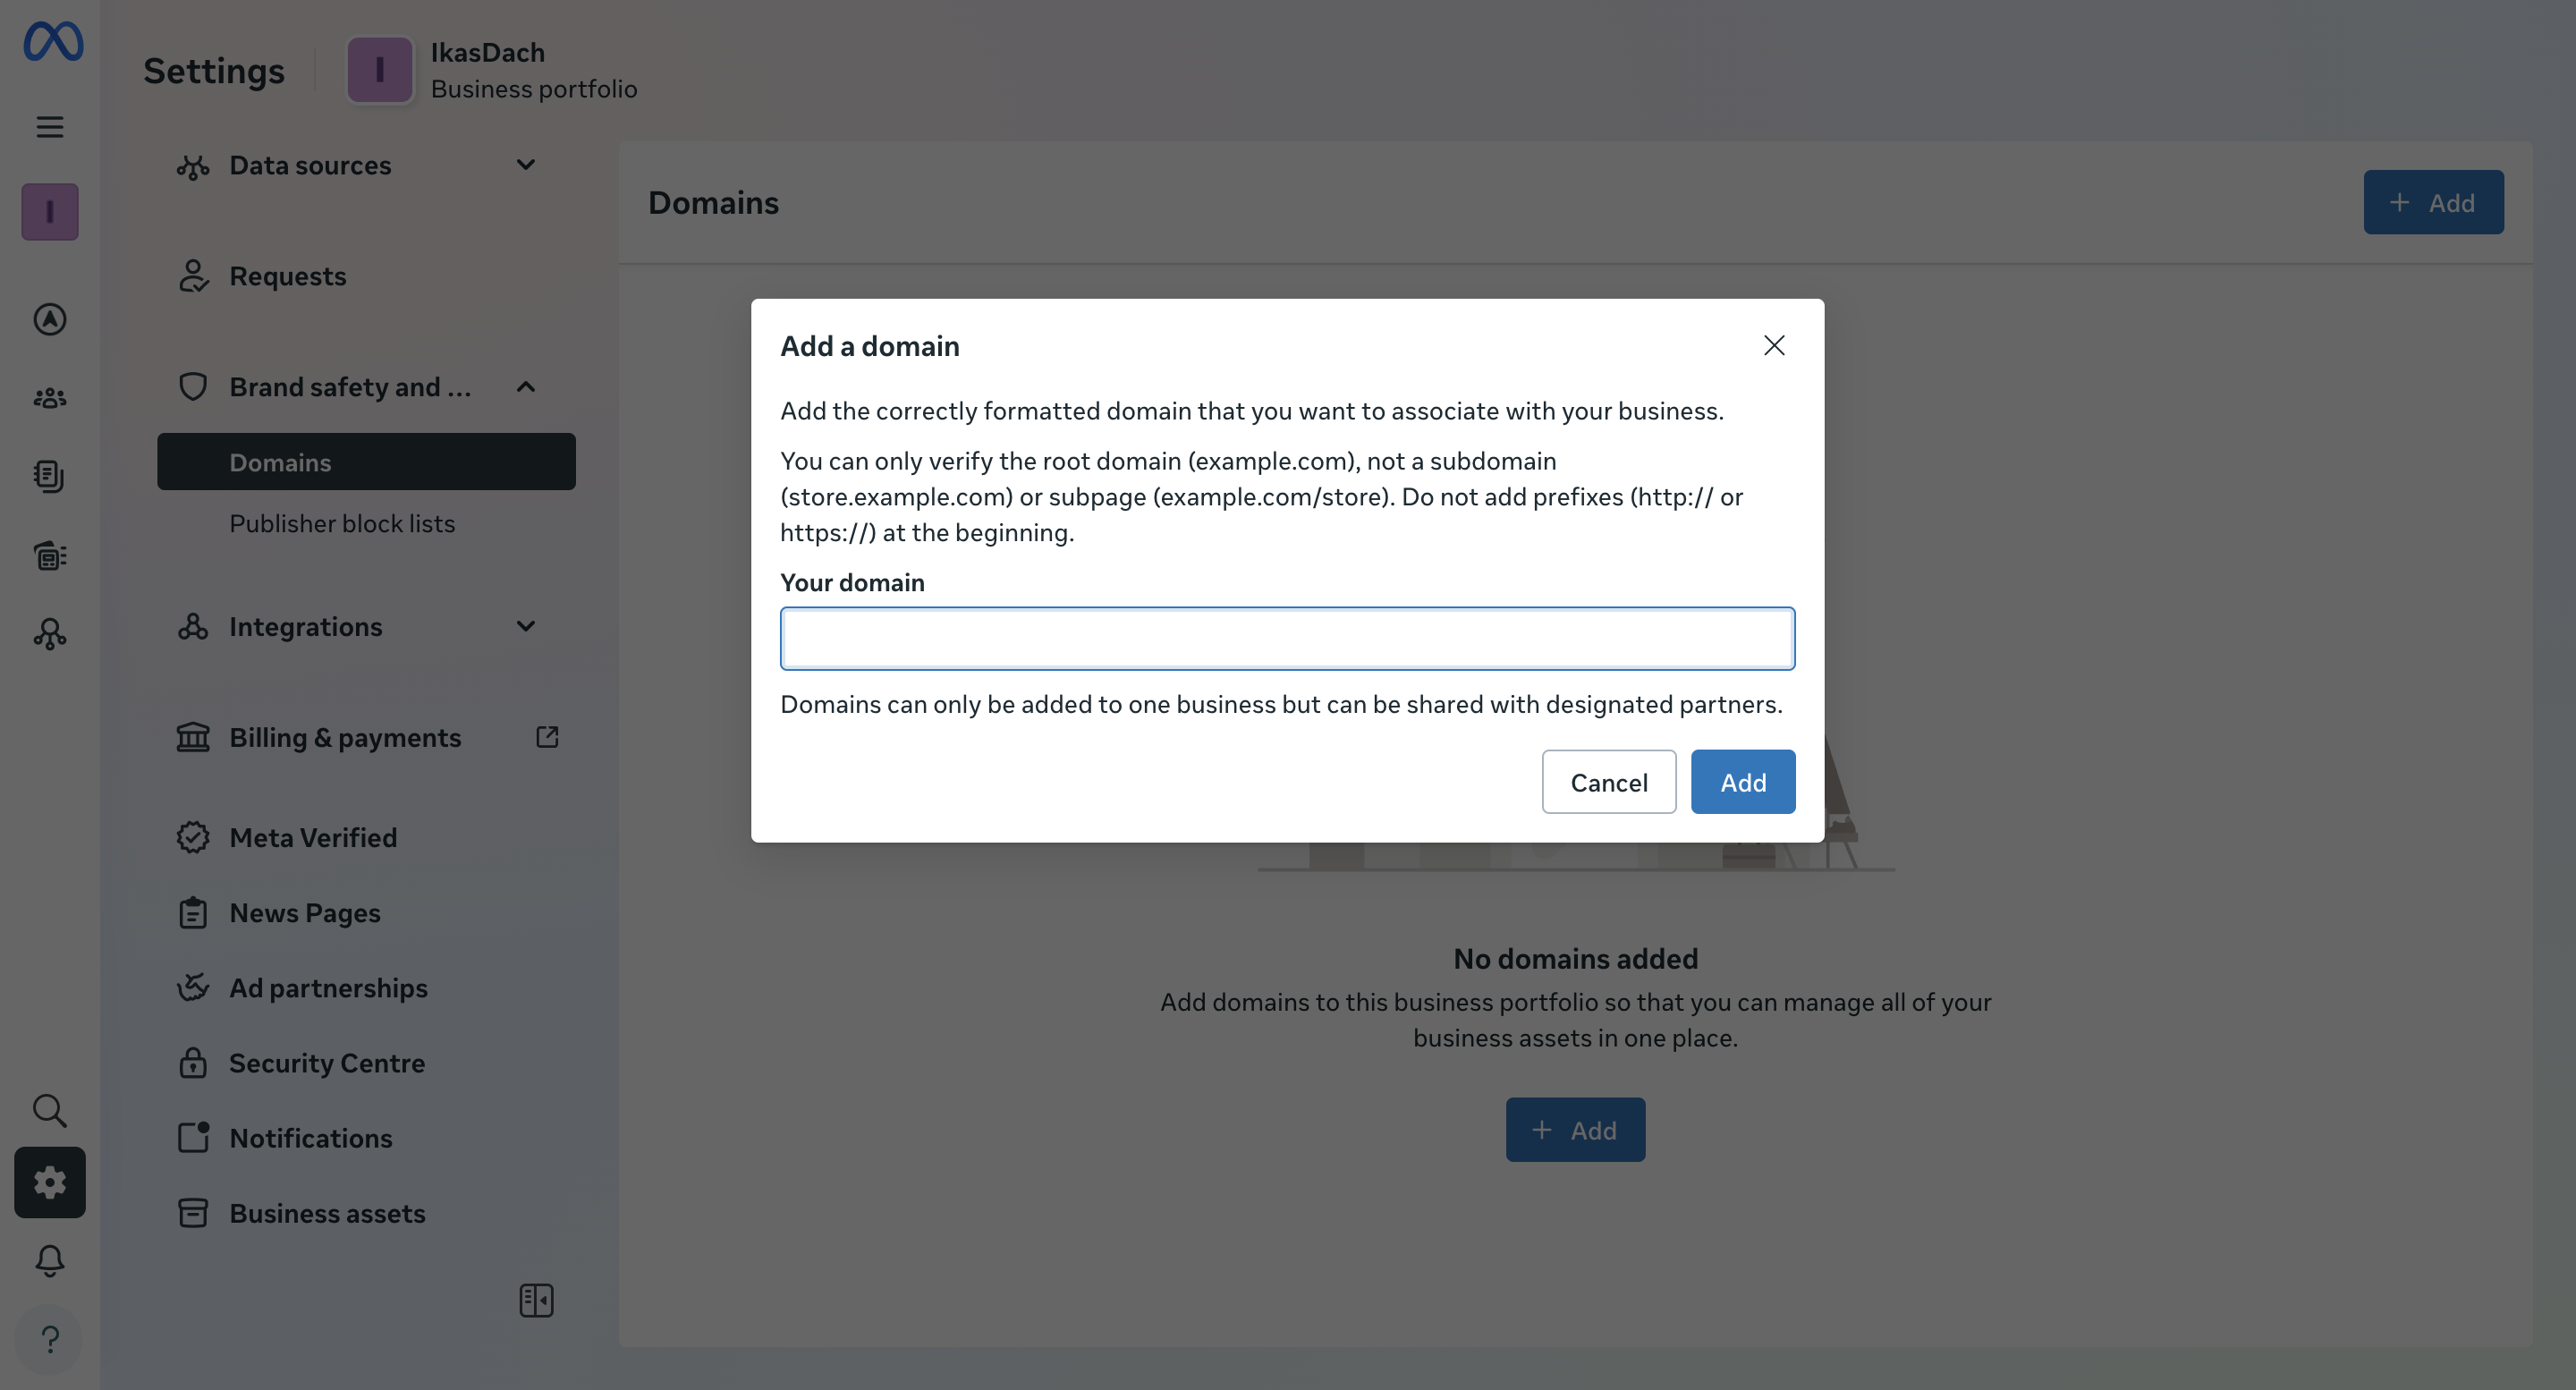Click the "No domains added" text
Screen dimensions: 2576x1390
1576,959
